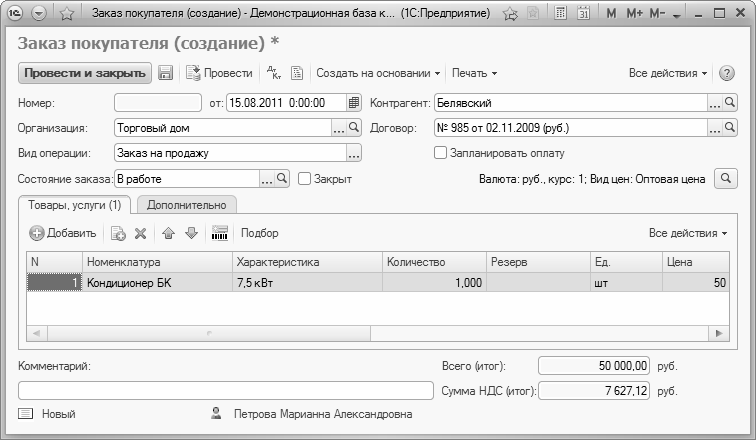The width and height of the screenshot is (756, 440).
Task: Click the barcode scanner icon
Action: point(220,233)
